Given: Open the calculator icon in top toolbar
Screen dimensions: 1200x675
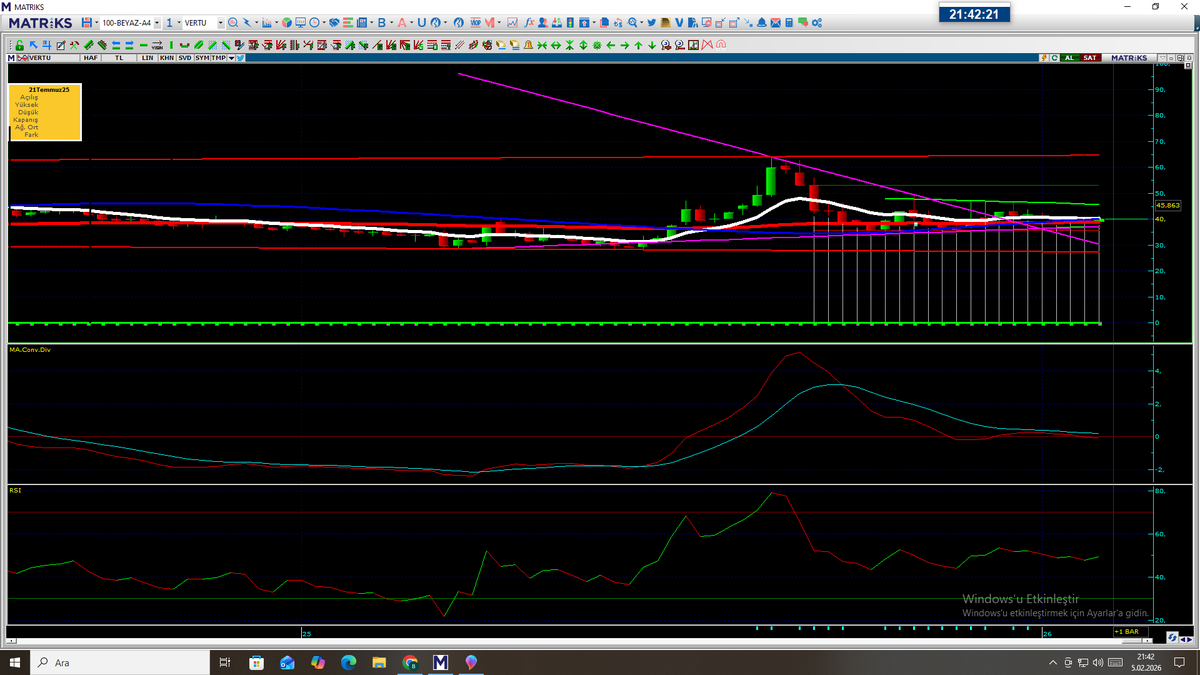Looking at the screenshot, I should point(789,22).
